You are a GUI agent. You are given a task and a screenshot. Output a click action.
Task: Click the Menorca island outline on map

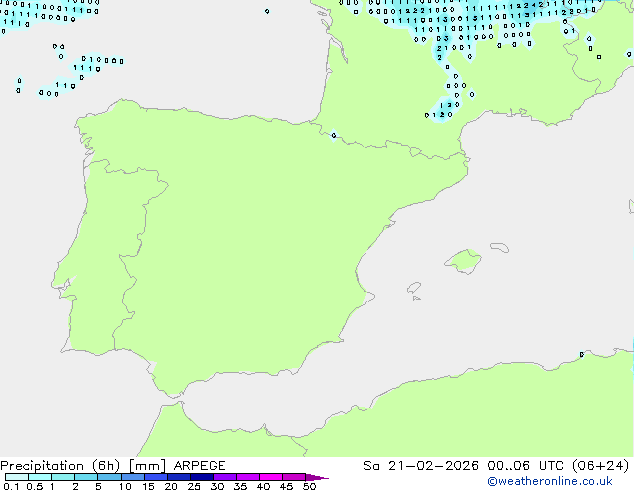tap(499, 247)
